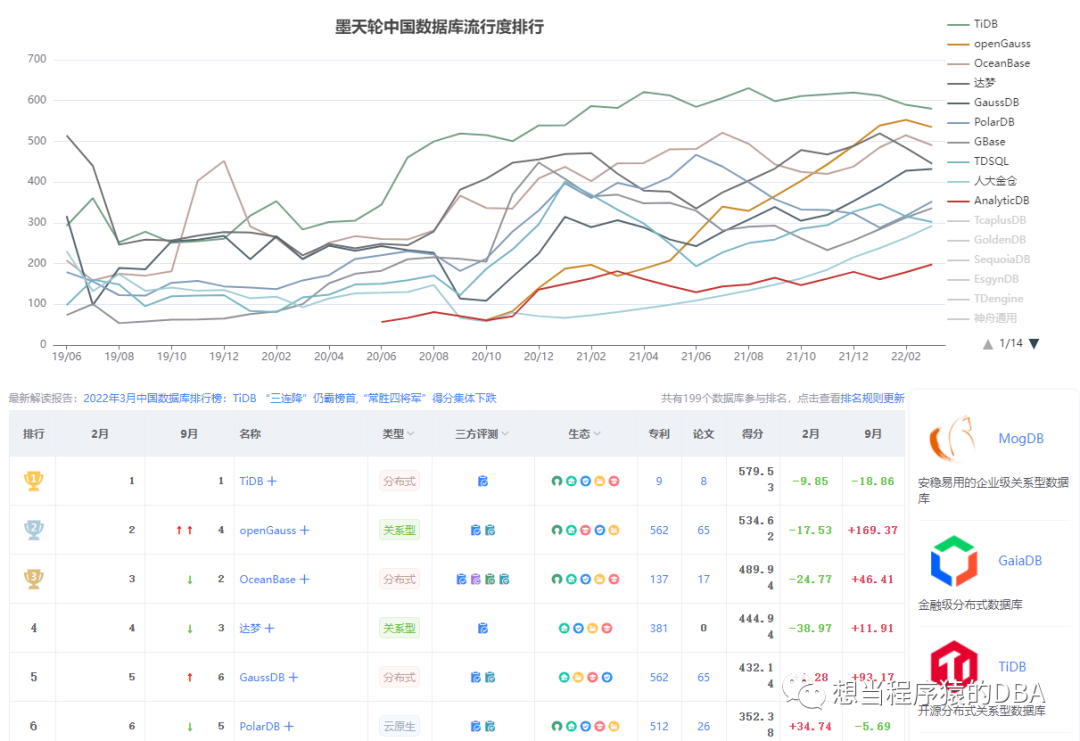This screenshot has height=741, width=1080.
Task: Click the plus icon beside TiDB in table
Action: 272,481
